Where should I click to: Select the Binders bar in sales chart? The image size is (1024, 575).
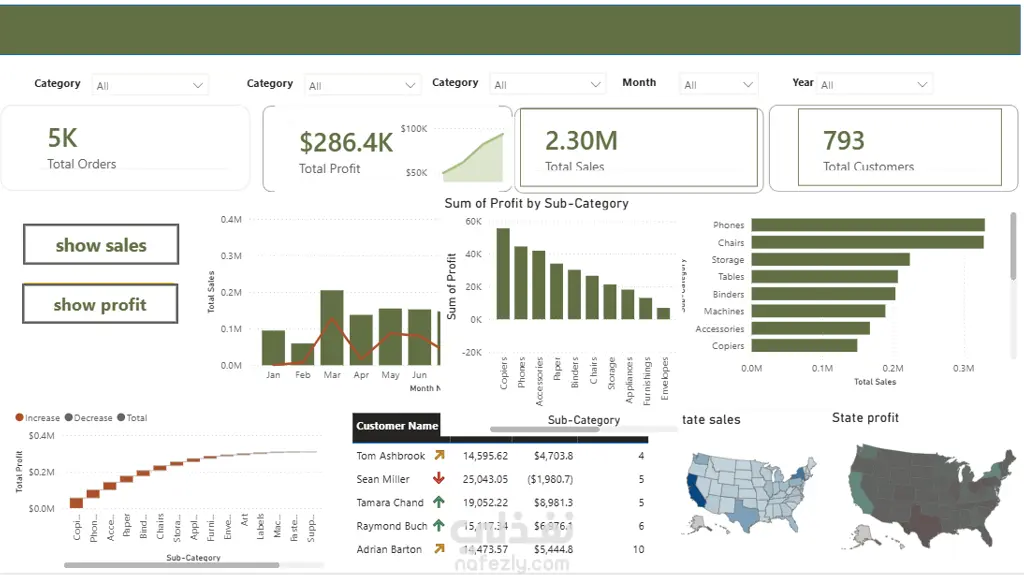824,294
